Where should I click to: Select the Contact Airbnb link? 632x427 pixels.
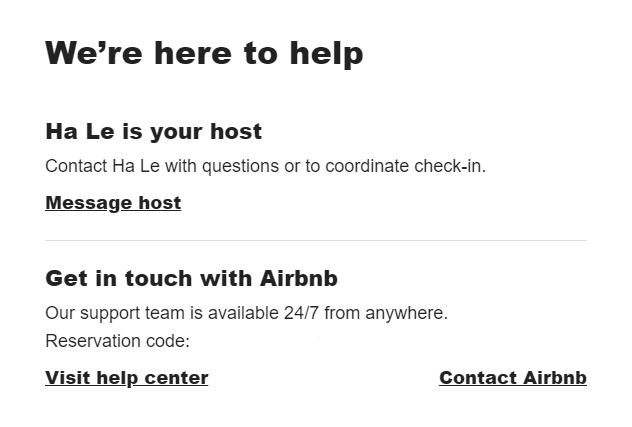point(512,378)
